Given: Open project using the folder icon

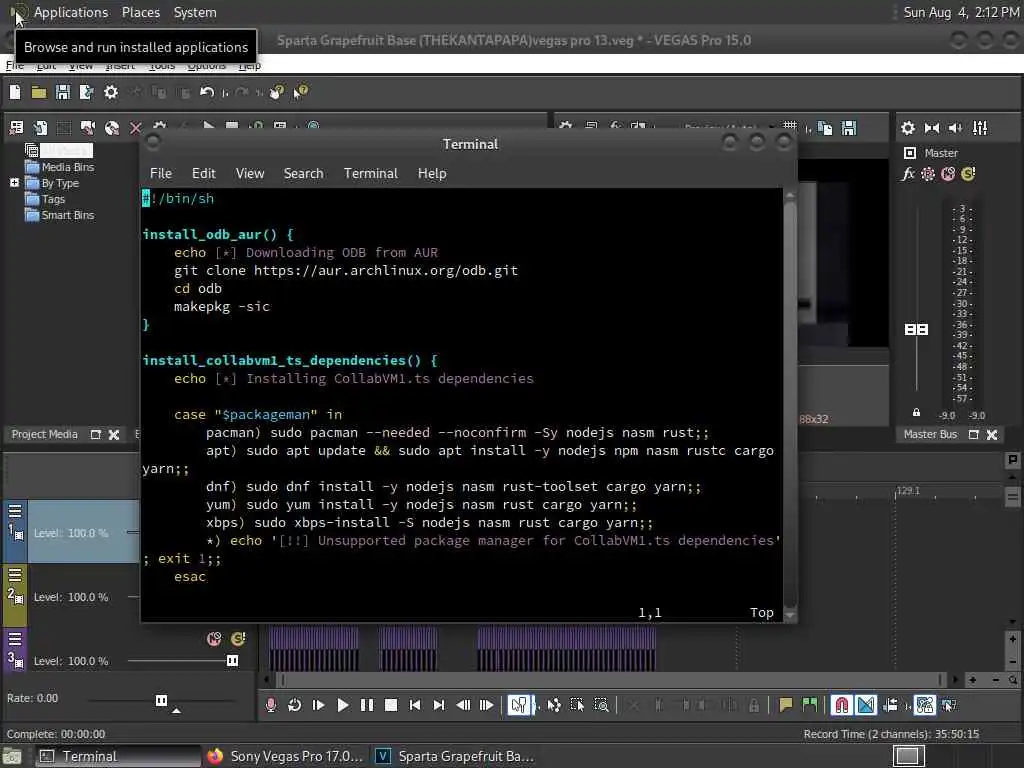Looking at the screenshot, I should coord(39,92).
